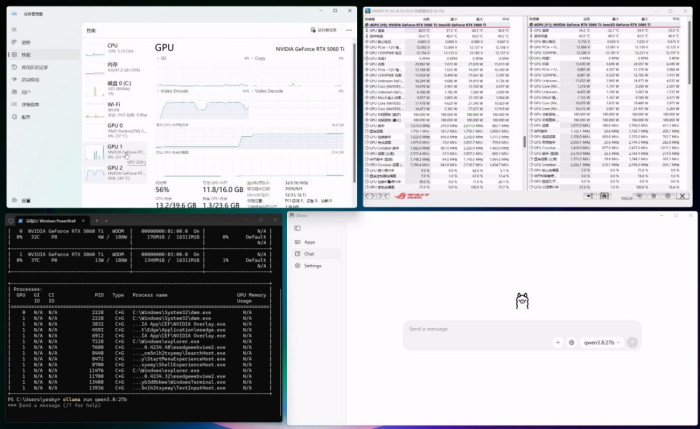Open the three-dot more options menu in Task Manager
Viewport: 700px width, 429px height.
coord(349,30)
